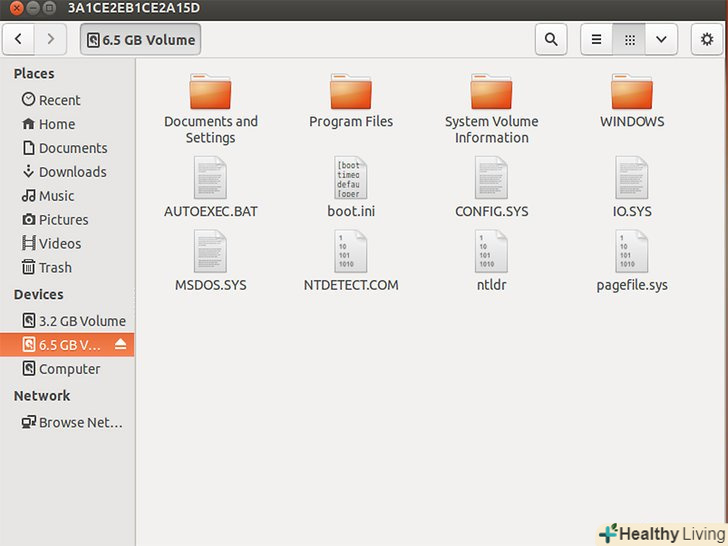Image resolution: width=728 pixels, height=546 pixels.
Task: Close the file manager window
Action: click(x=16, y=8)
